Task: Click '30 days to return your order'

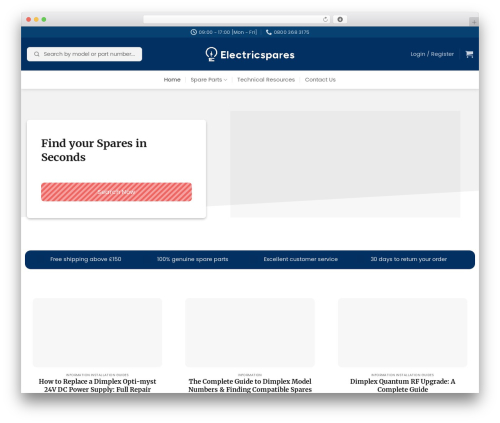Action: (409, 259)
